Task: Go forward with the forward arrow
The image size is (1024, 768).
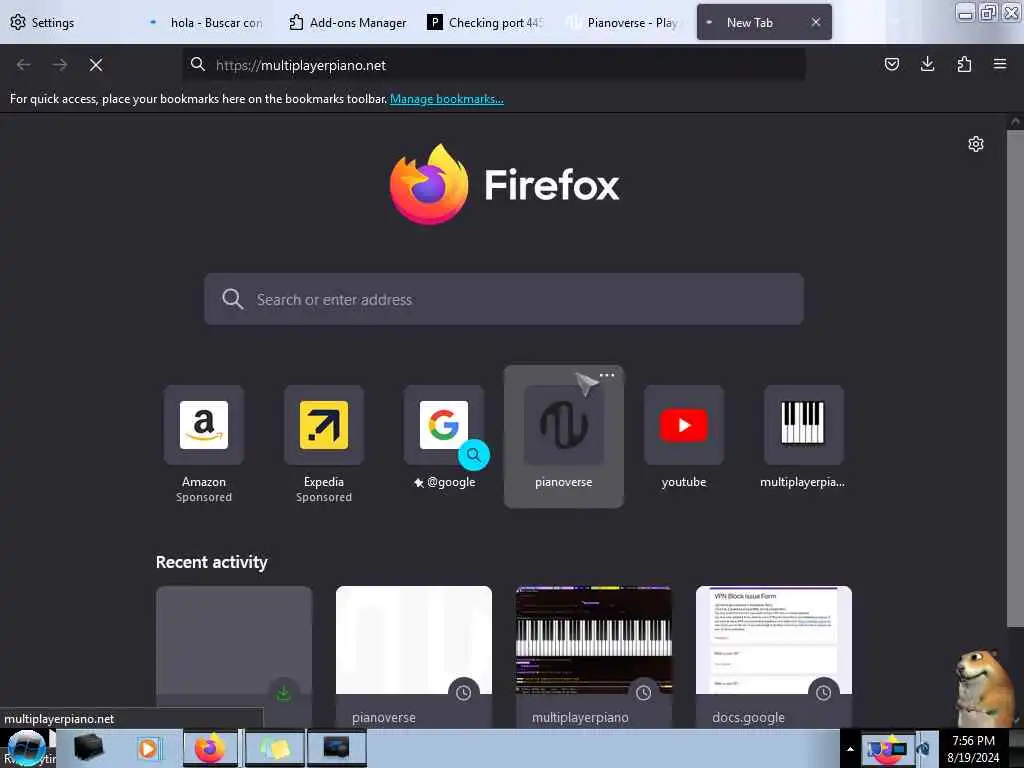Action: tap(60, 65)
